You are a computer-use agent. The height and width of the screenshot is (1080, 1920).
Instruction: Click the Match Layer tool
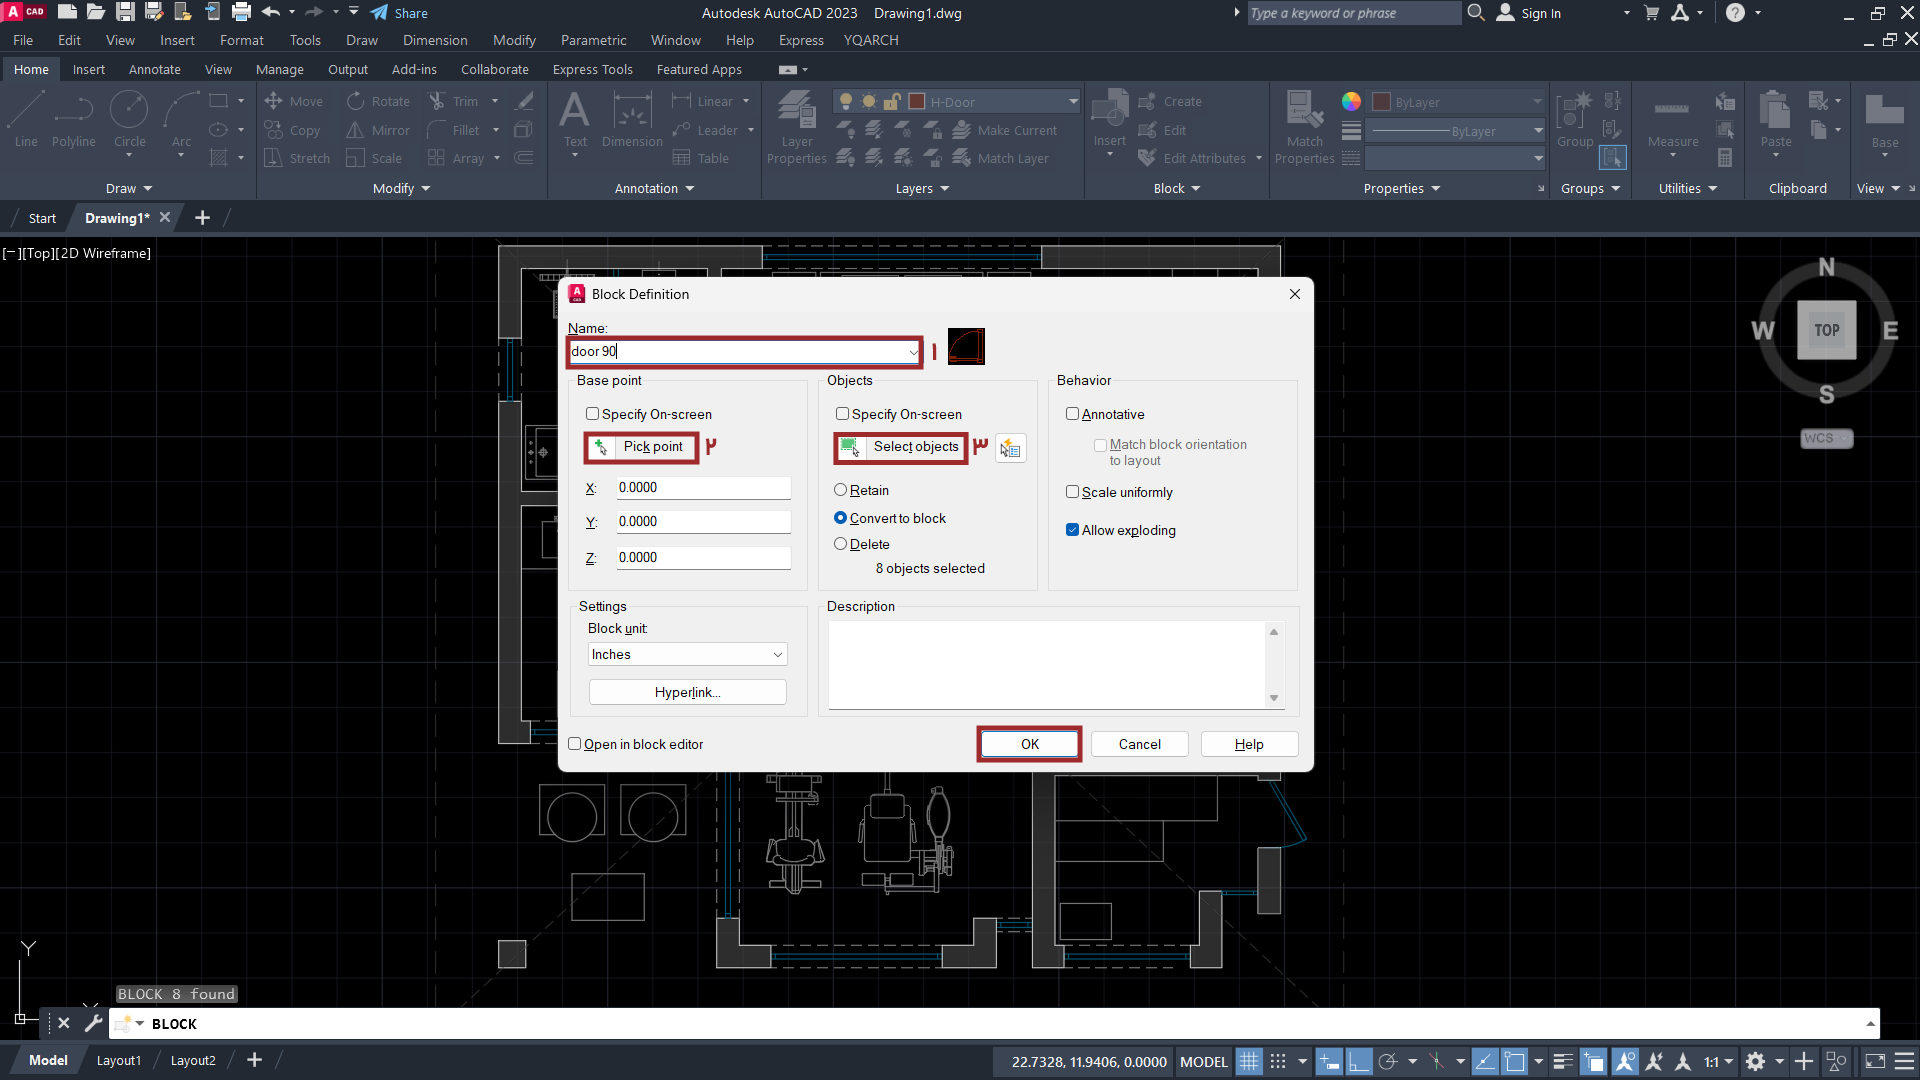click(1000, 158)
